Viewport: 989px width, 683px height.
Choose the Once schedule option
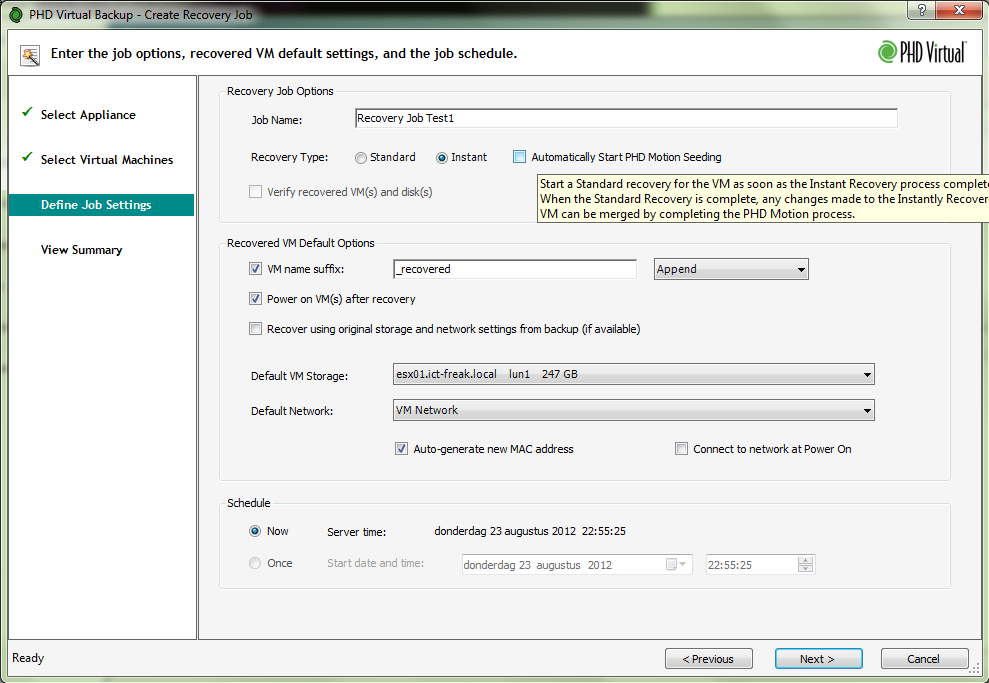255,563
